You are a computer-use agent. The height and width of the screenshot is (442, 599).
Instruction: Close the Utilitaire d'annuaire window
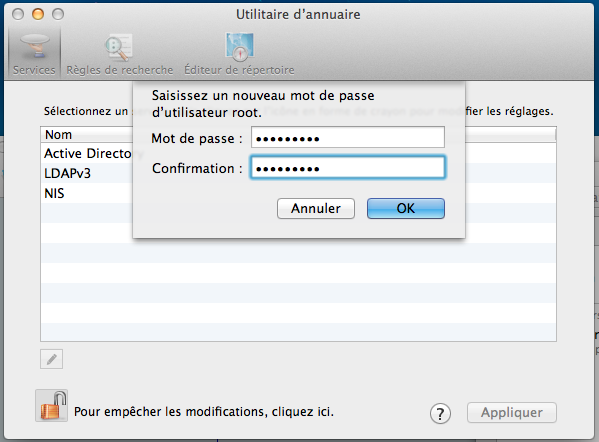[x=18, y=14]
